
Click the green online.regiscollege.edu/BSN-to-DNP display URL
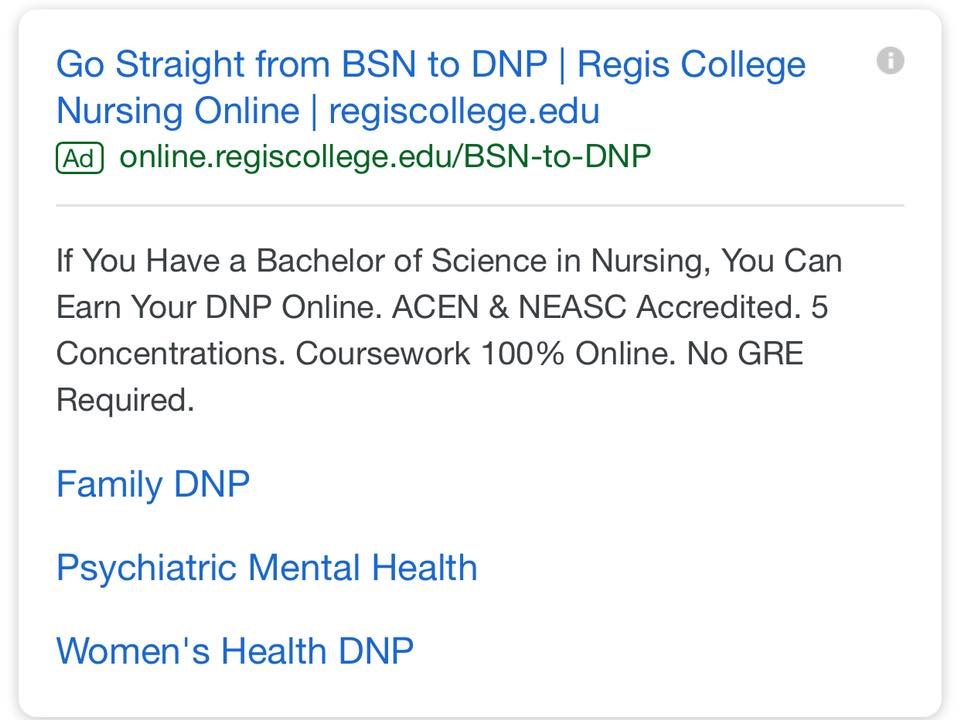pyautogui.click(x=385, y=157)
